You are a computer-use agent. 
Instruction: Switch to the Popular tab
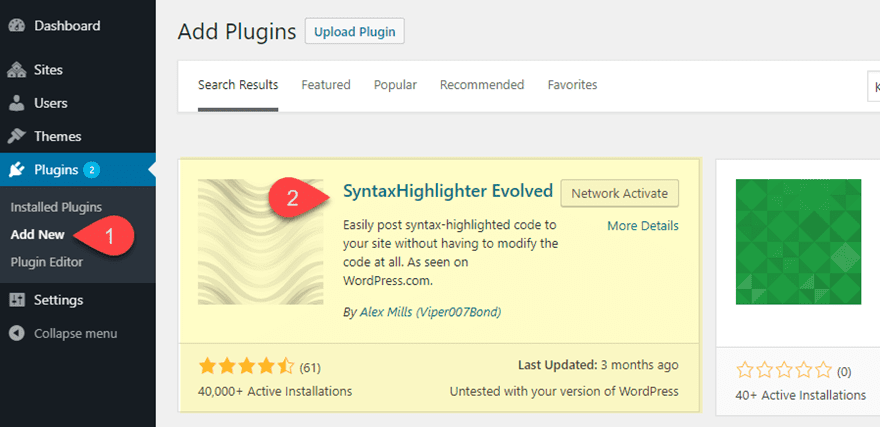[x=396, y=85]
